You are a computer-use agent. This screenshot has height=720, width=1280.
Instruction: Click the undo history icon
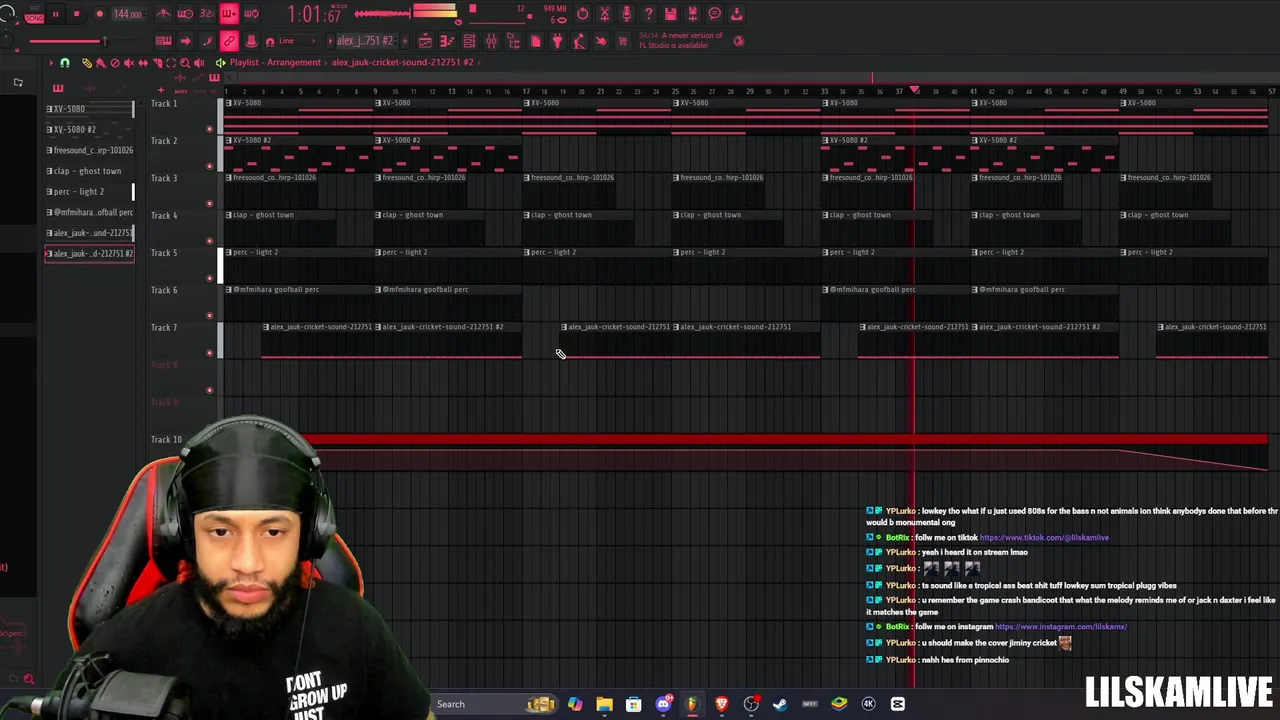point(583,14)
